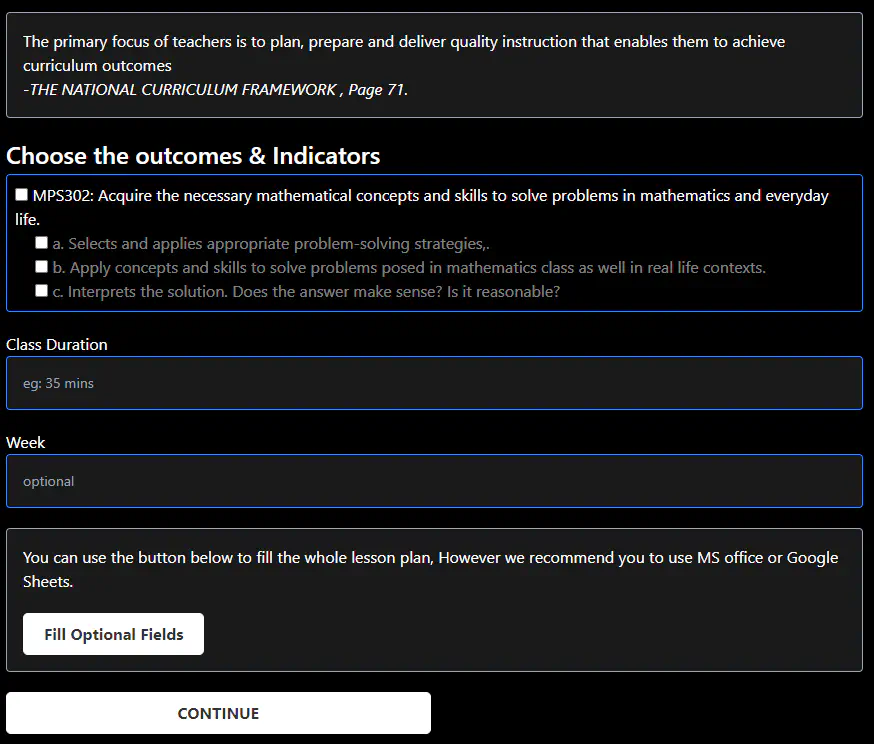
Task: Submit the form with the CONTINUE button
Action: 218,713
